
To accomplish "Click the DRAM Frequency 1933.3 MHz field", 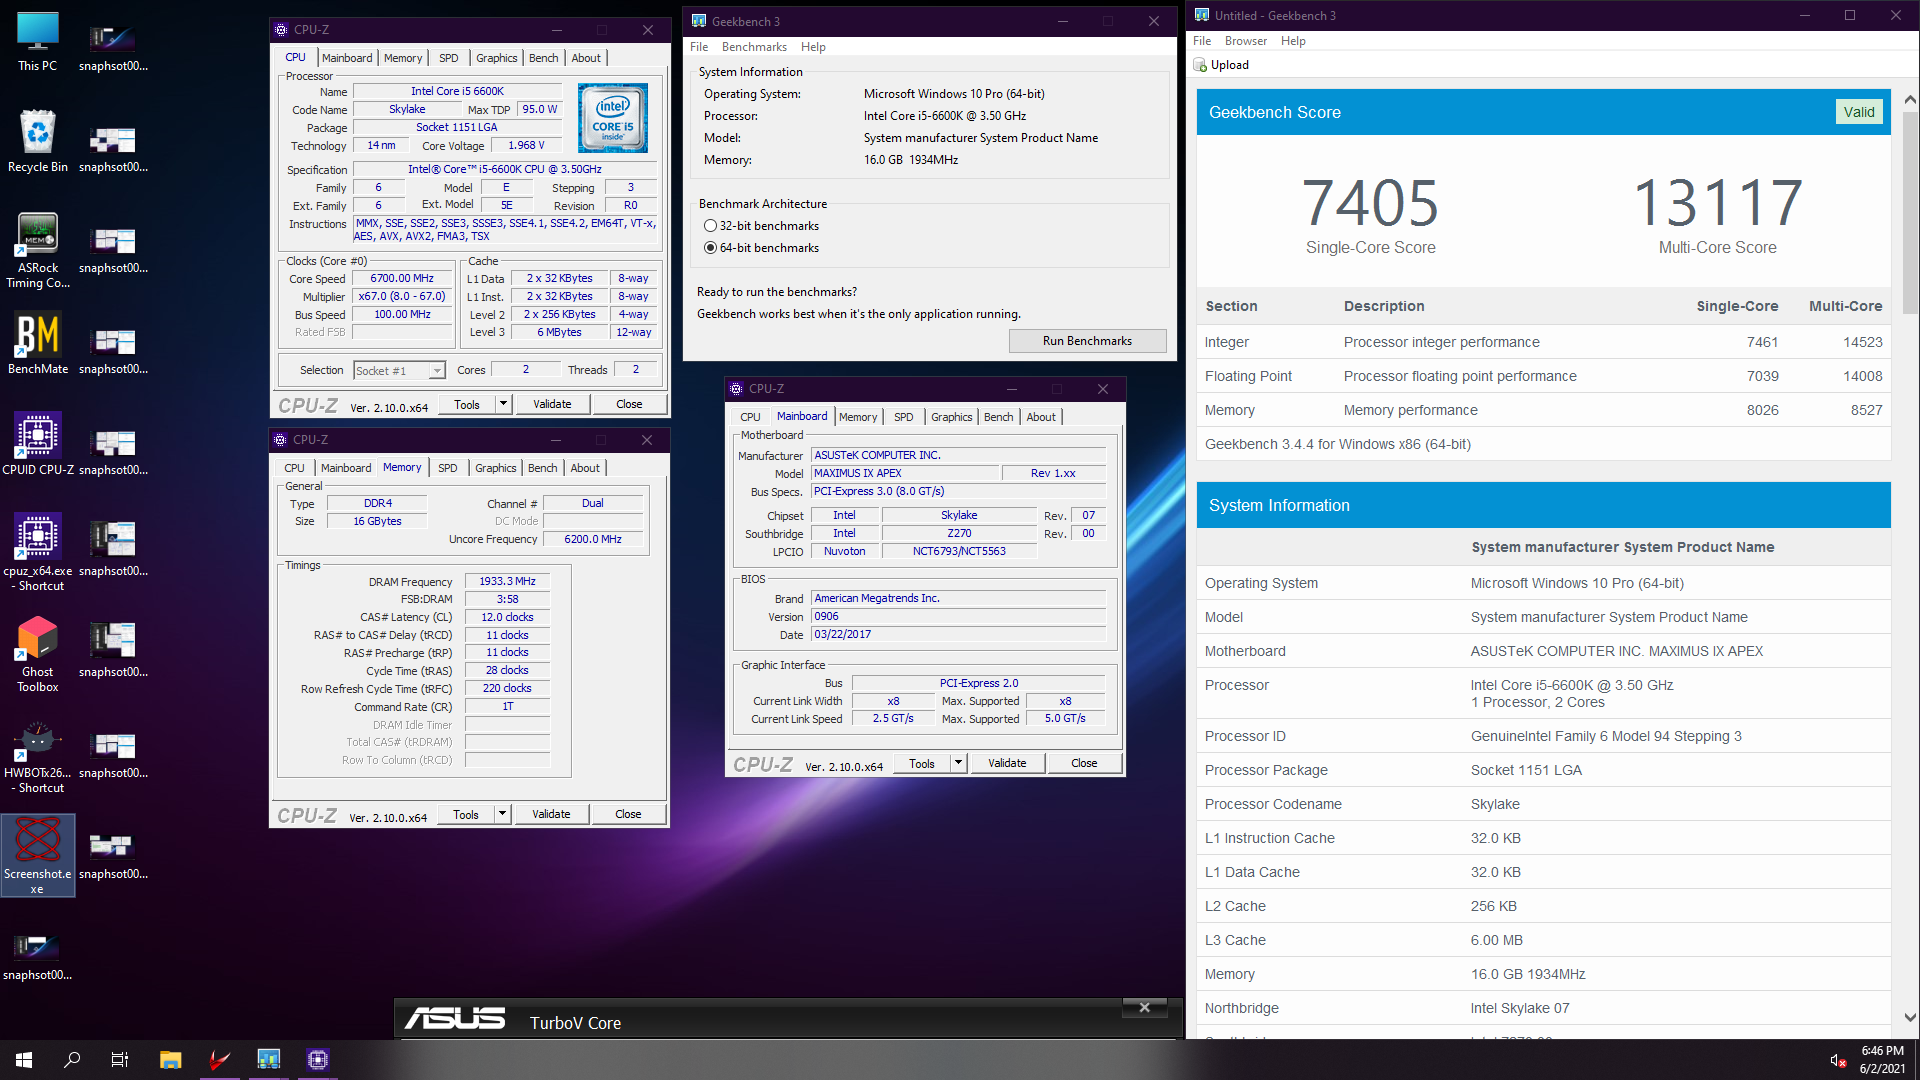I will point(507,581).
